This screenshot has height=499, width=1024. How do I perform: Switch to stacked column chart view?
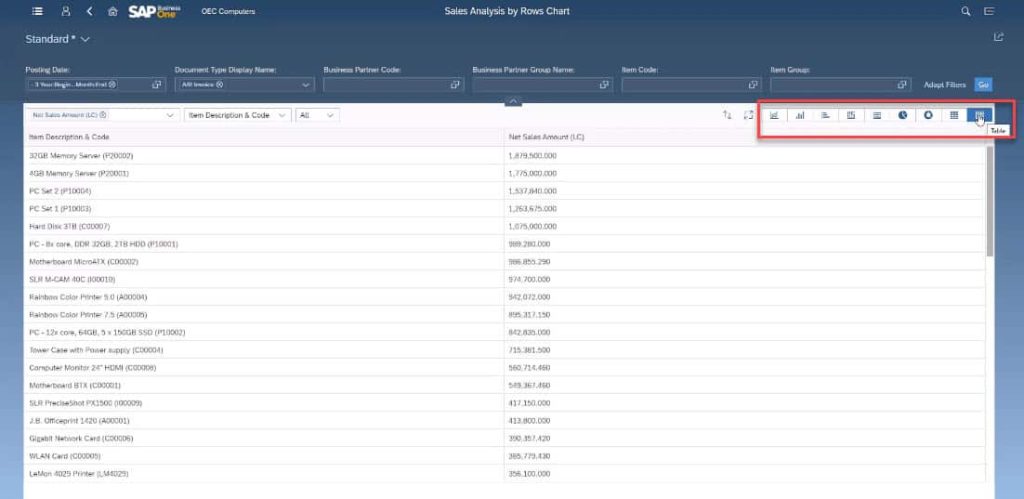[x=851, y=115]
